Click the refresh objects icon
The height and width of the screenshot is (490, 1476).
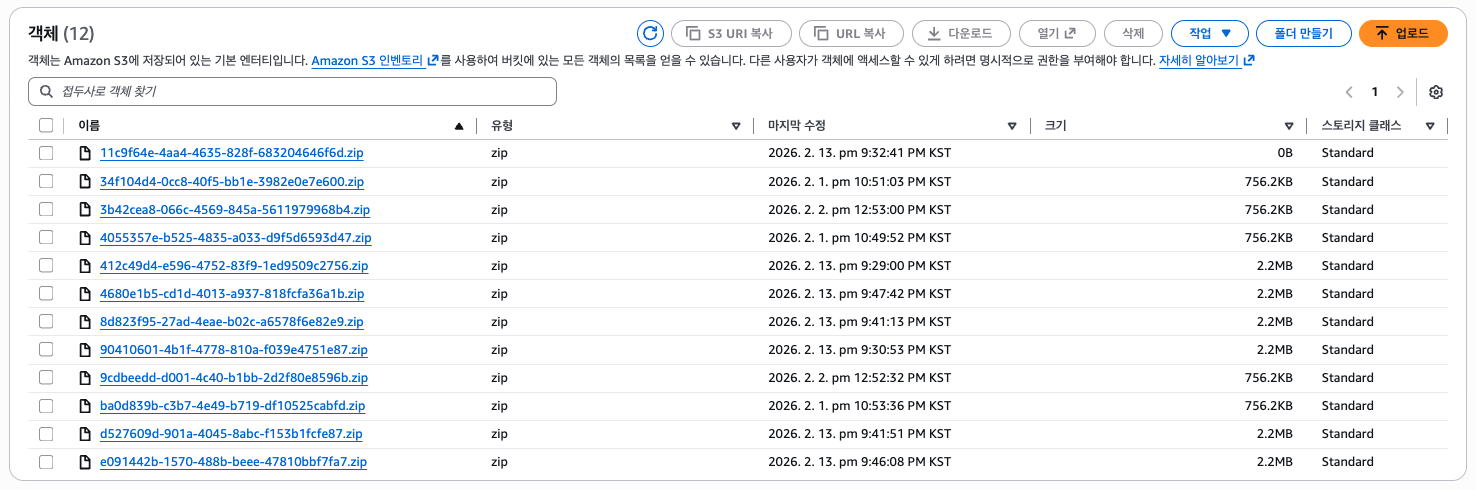pyautogui.click(x=651, y=33)
